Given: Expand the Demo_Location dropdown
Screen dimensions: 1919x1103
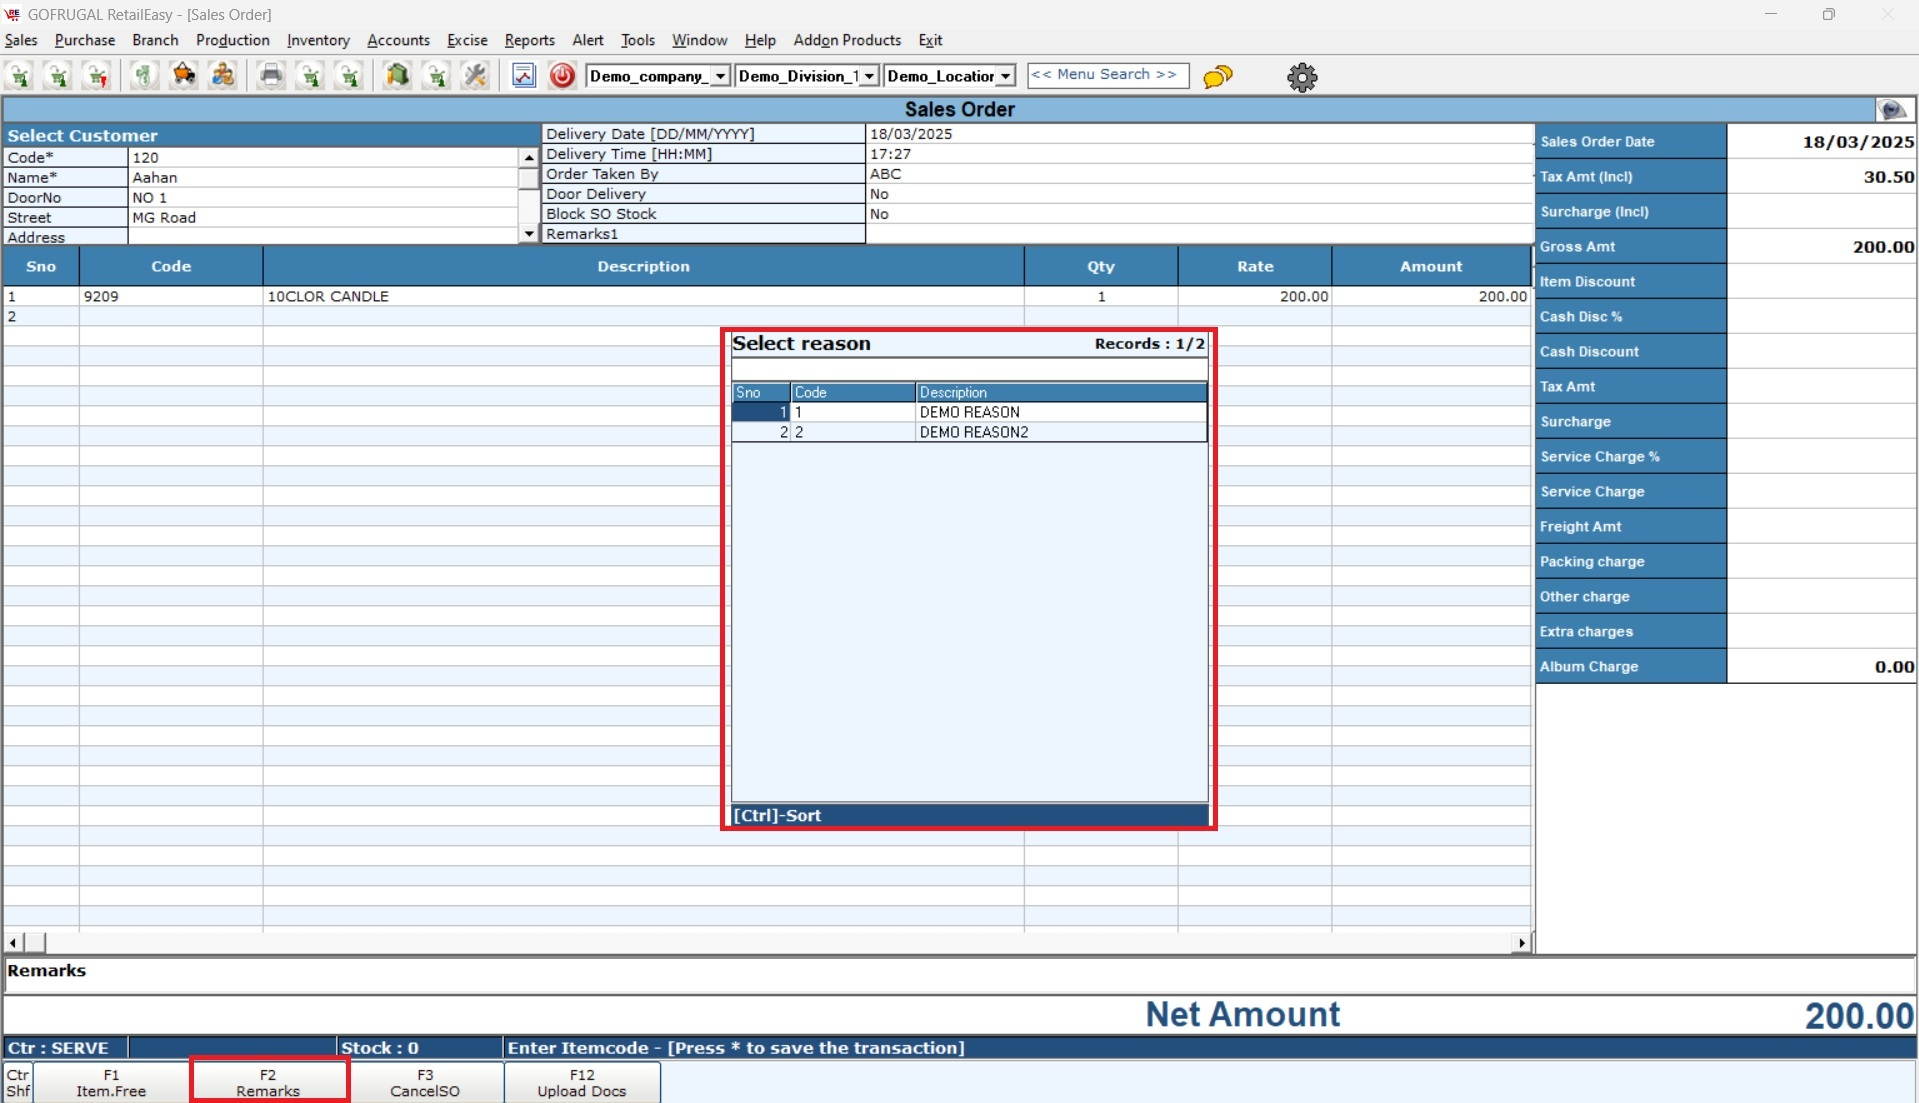Looking at the screenshot, I should tap(1005, 77).
